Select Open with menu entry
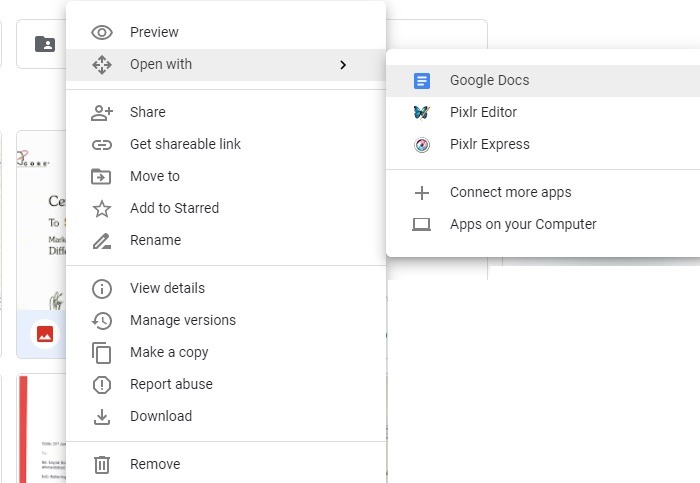 [226, 65]
